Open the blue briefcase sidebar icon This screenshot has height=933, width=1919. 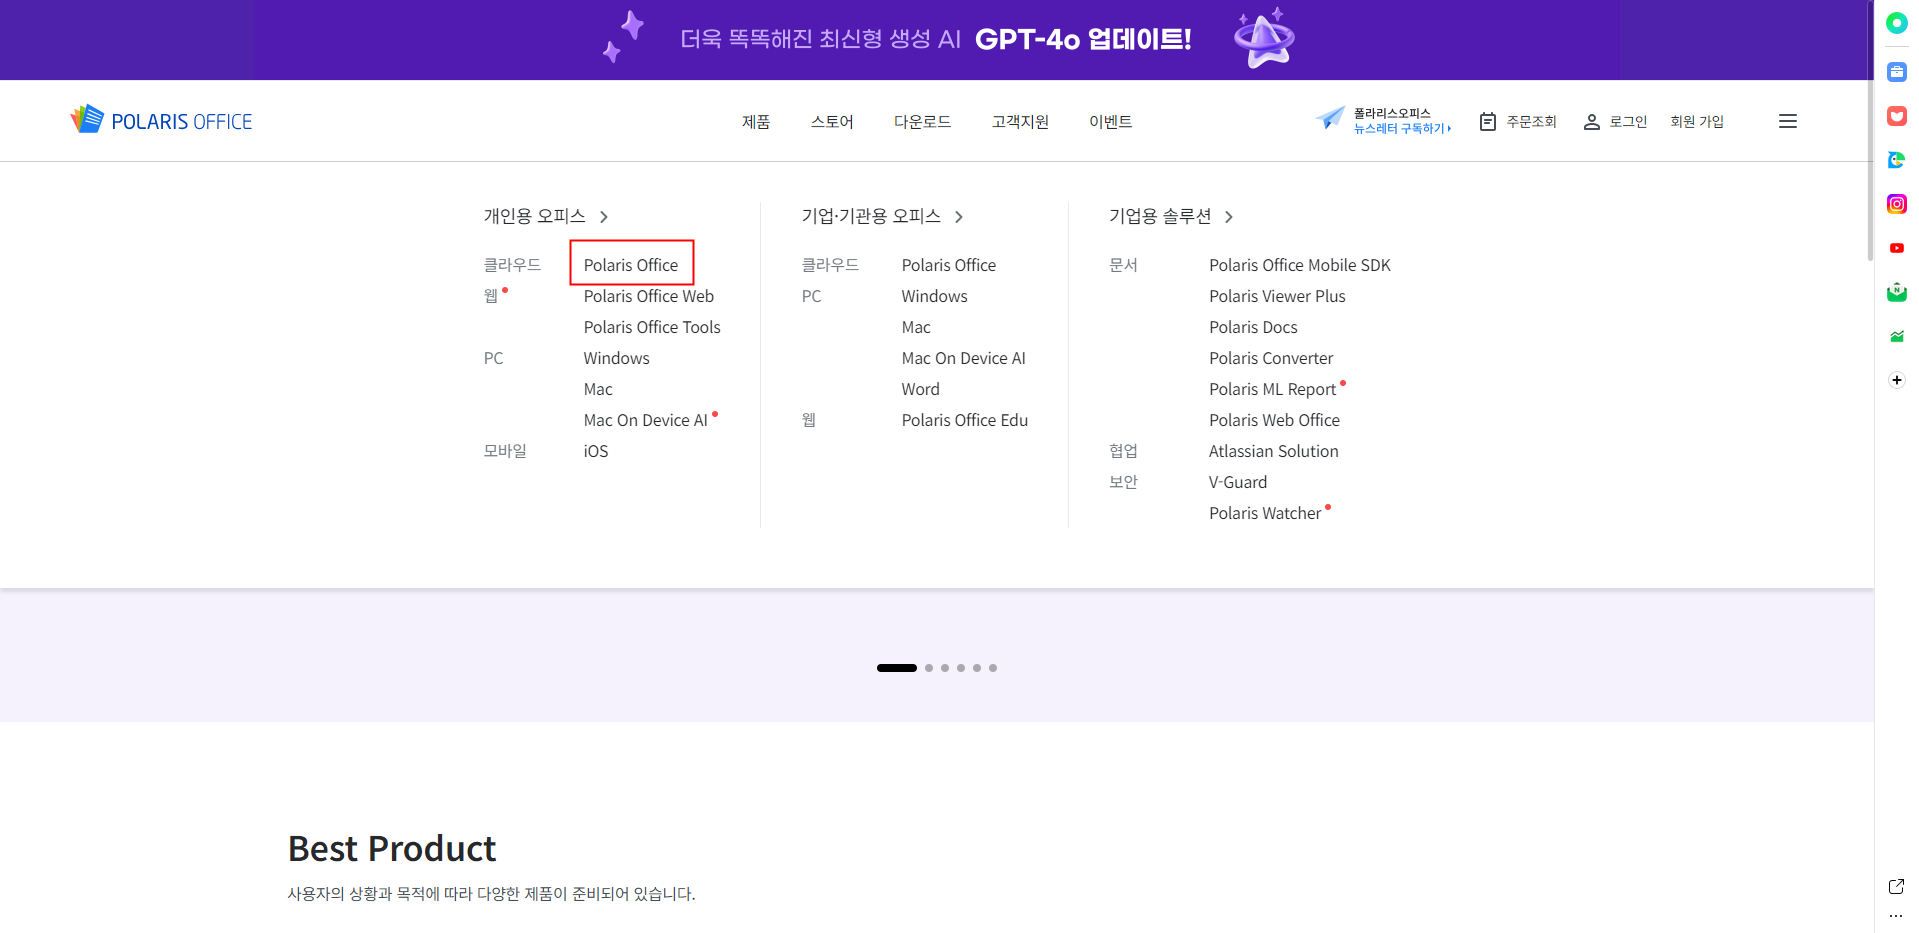(1897, 72)
